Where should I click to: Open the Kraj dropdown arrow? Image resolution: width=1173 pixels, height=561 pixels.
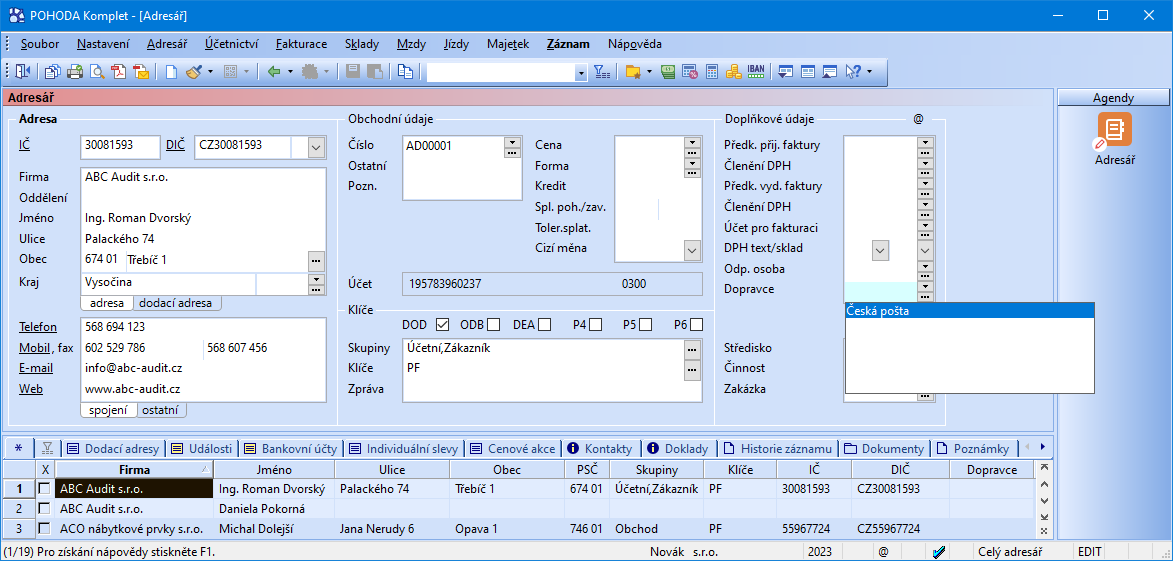[316, 279]
